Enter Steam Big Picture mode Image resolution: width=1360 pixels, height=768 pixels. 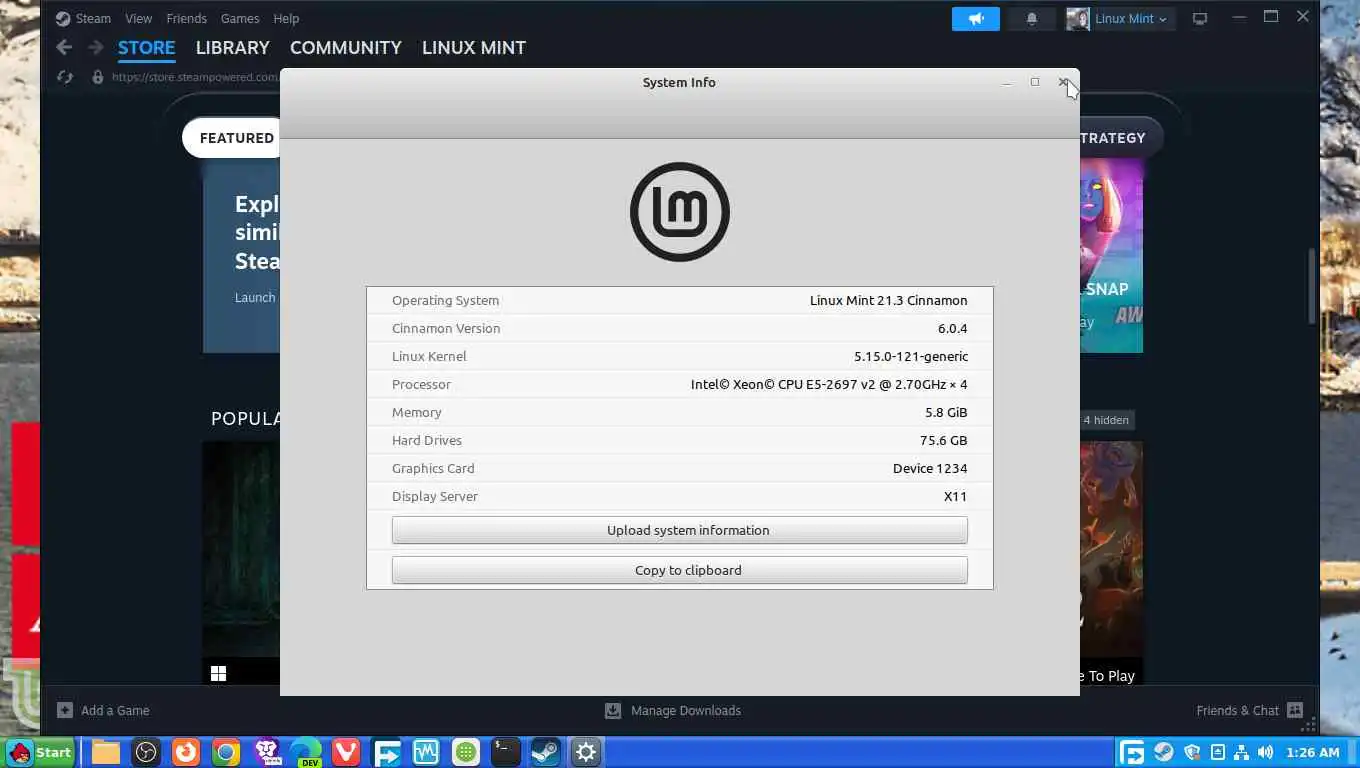(x=1200, y=18)
